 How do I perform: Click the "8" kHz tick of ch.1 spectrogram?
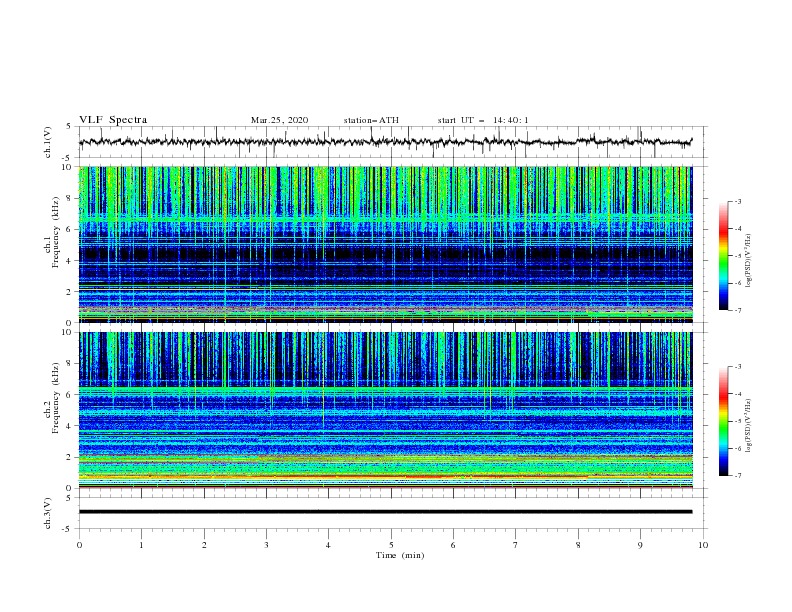pos(70,198)
